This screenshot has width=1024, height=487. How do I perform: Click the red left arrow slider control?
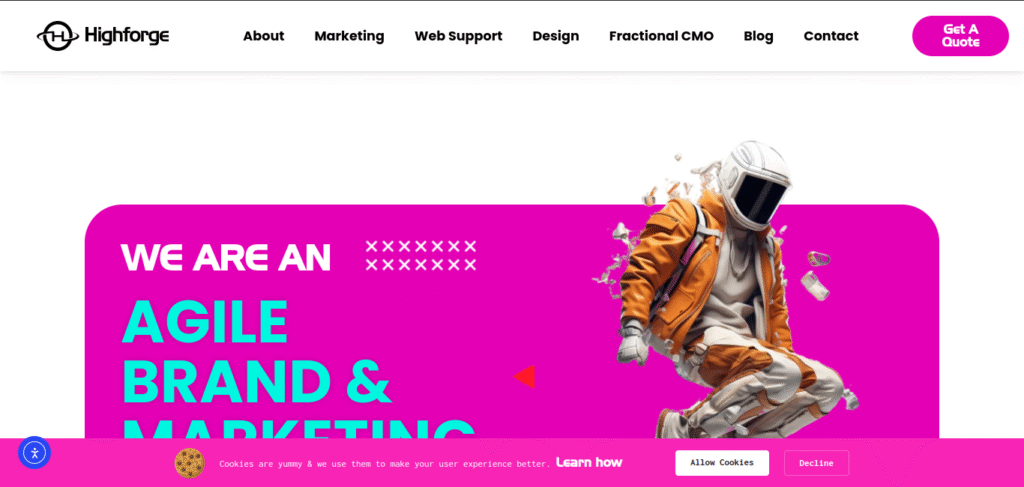coord(524,377)
